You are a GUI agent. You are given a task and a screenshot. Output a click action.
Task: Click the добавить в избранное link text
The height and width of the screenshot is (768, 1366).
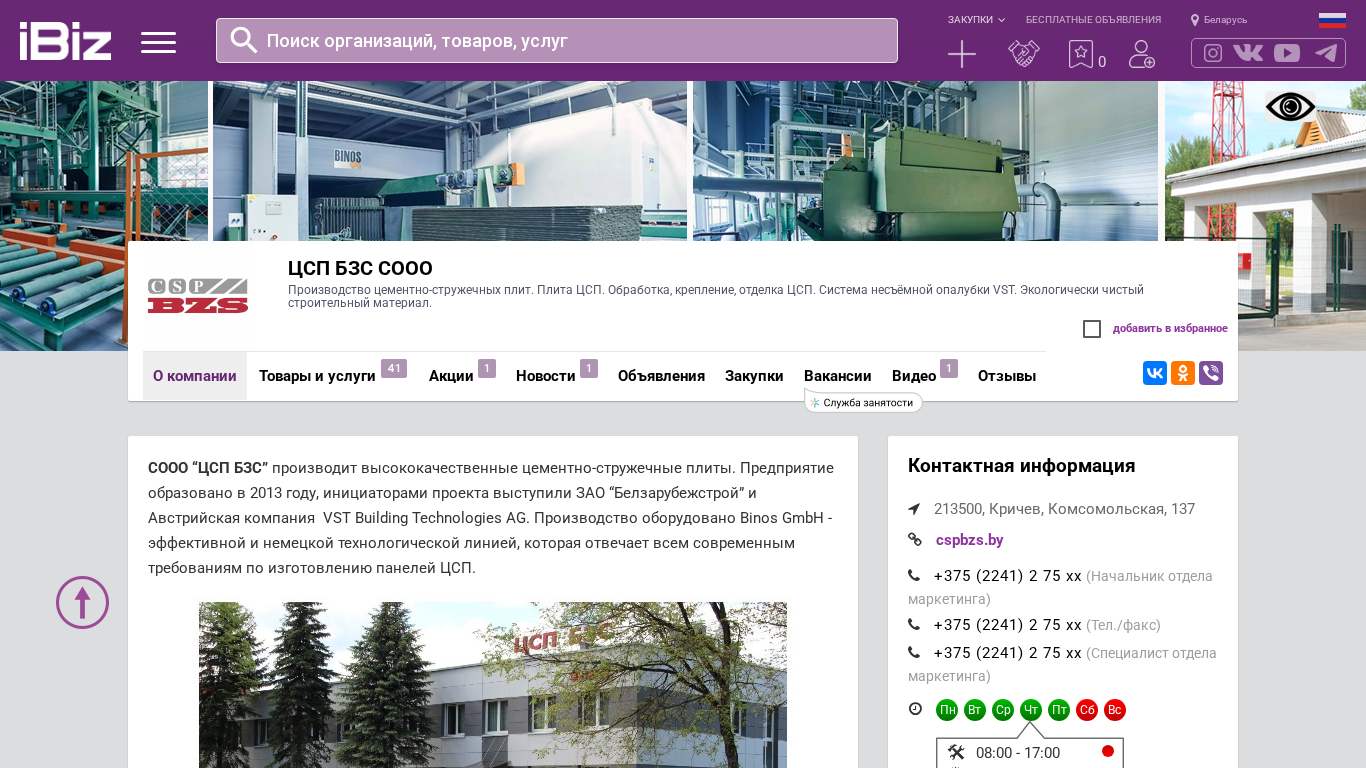coord(1170,329)
